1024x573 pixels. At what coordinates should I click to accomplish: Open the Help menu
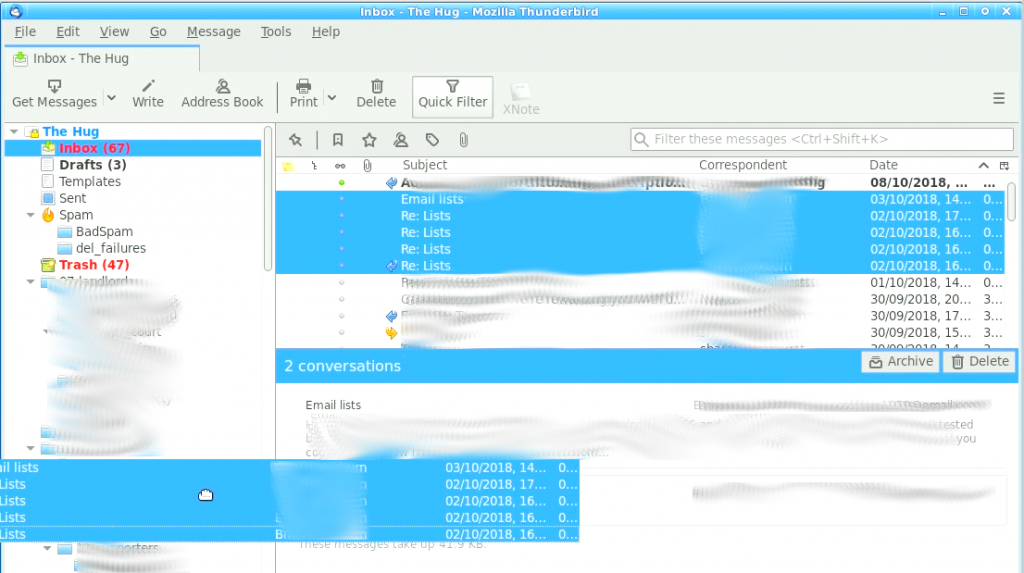pos(325,31)
